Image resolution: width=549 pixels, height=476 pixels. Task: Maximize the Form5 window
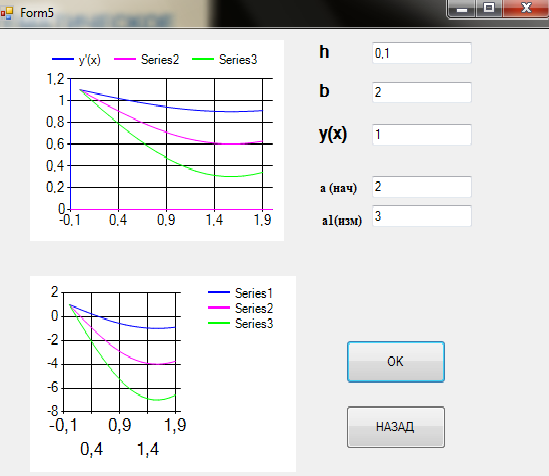[489, 8]
